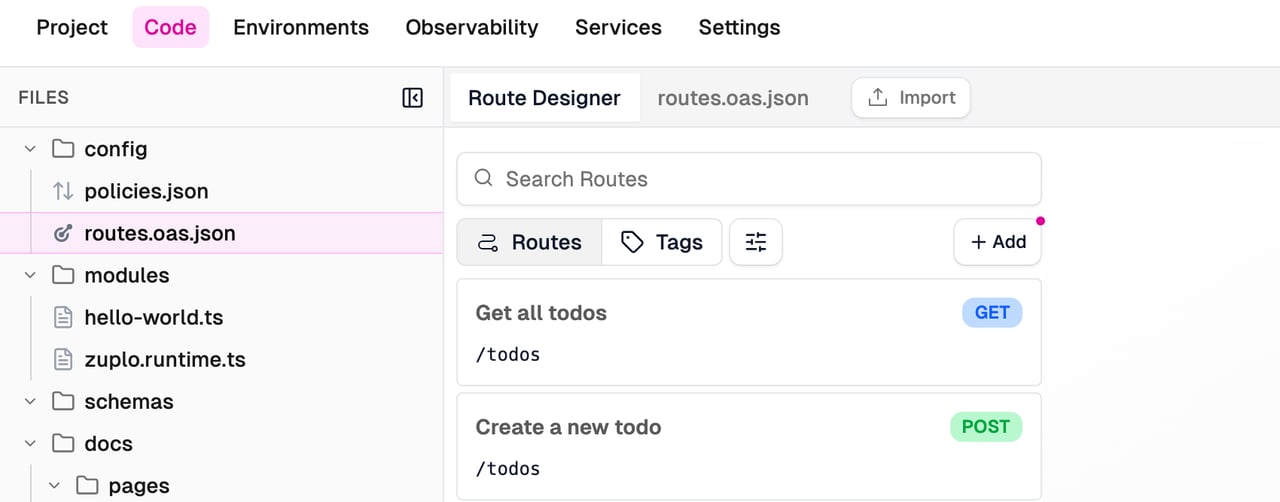
Task: Add a new route with + Add
Action: (997, 242)
